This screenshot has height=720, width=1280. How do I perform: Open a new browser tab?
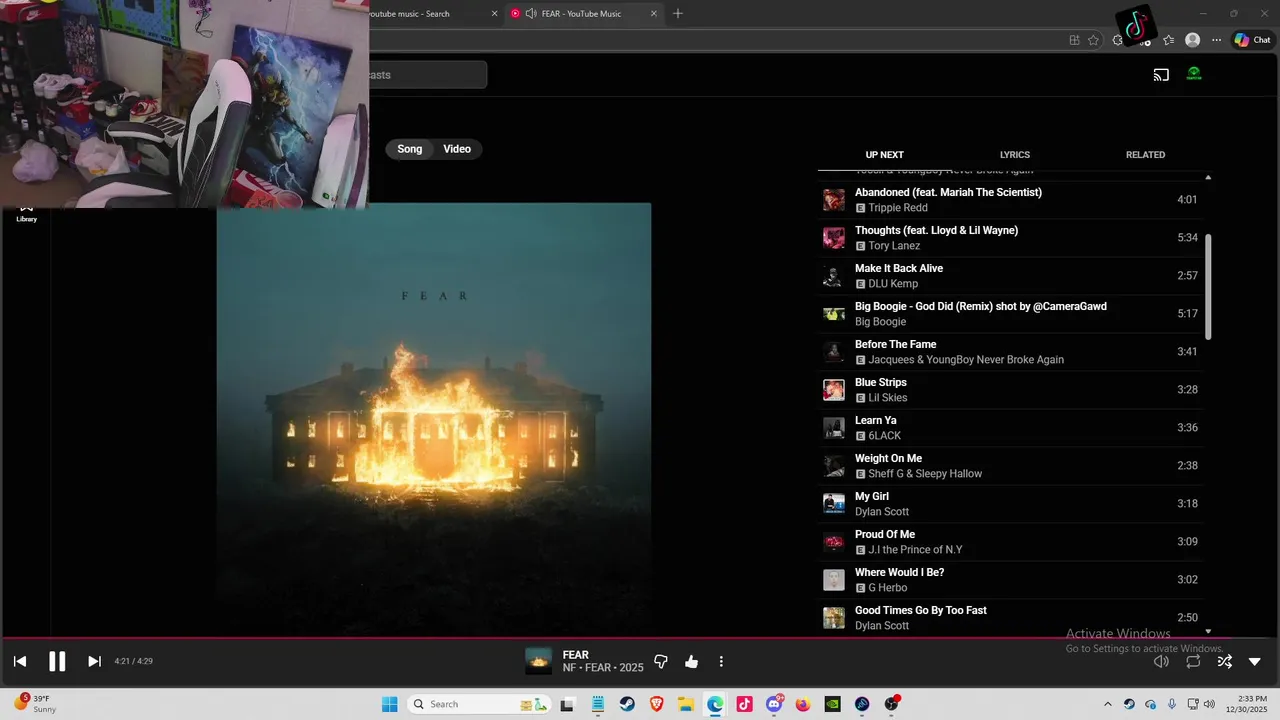click(678, 14)
